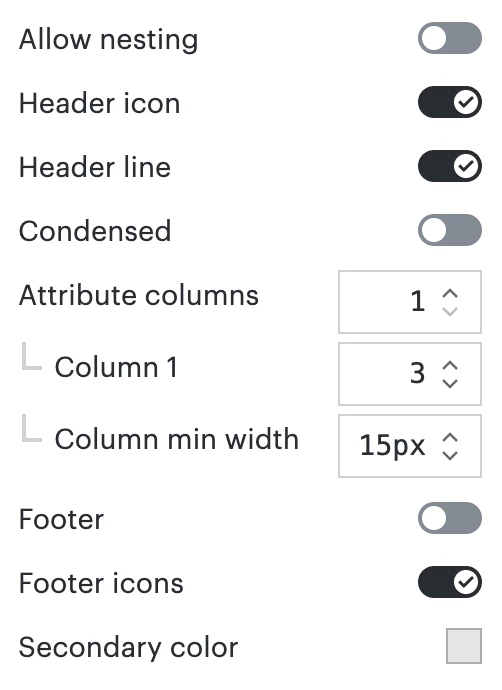502x690 pixels.
Task: Turn on the Footer switch
Action: 450,518
